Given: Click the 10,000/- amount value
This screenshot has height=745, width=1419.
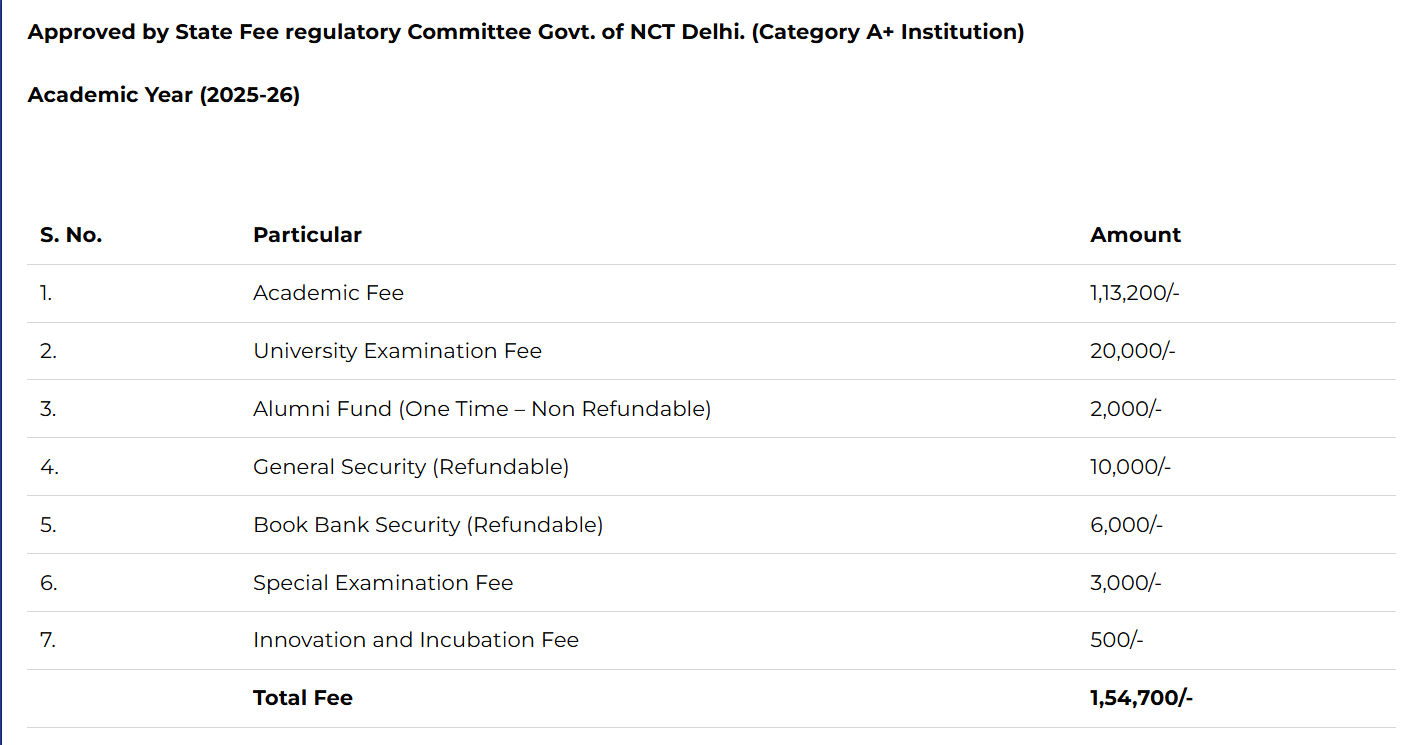Looking at the screenshot, I should pyautogui.click(x=1130, y=467).
